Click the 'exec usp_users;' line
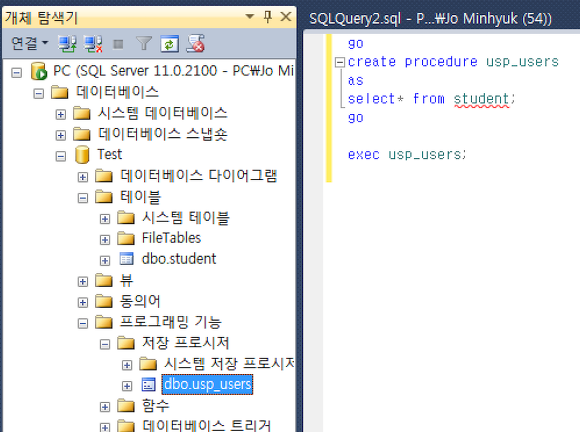580x432 pixels. click(407, 155)
